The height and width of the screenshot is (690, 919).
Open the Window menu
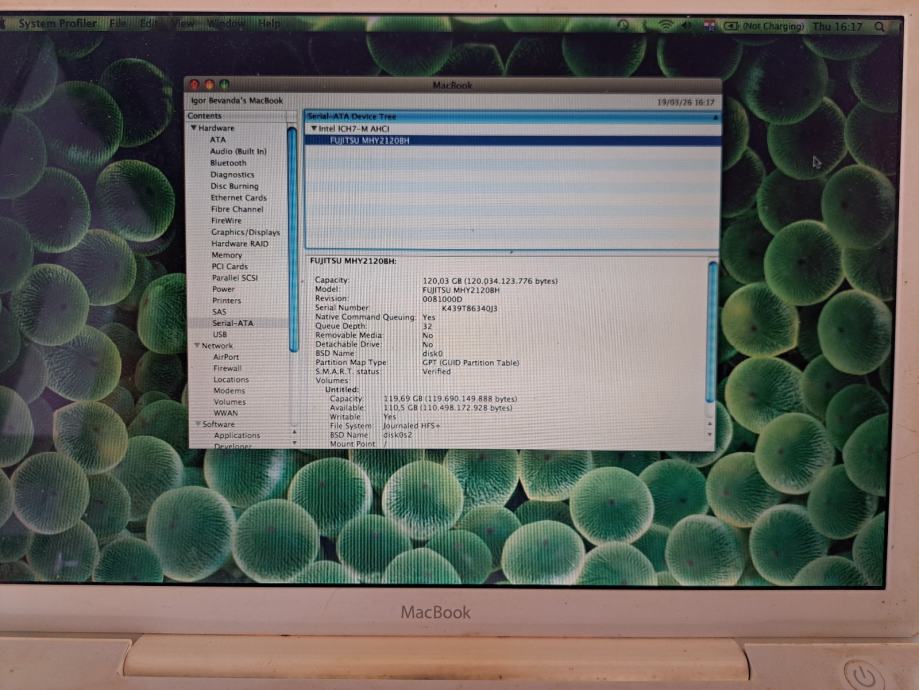226,24
